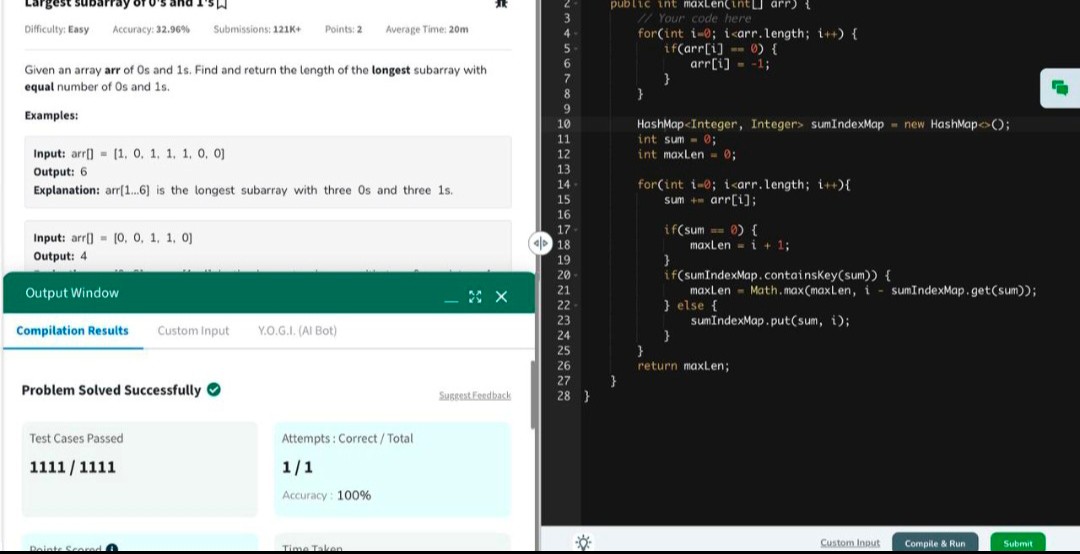Click the Custom Input link below editor
Screen dimensions: 1080x554
[850, 543]
